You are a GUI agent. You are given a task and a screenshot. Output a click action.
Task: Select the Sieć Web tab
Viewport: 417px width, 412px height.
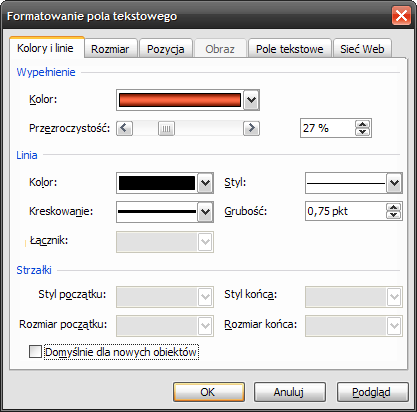coord(362,49)
